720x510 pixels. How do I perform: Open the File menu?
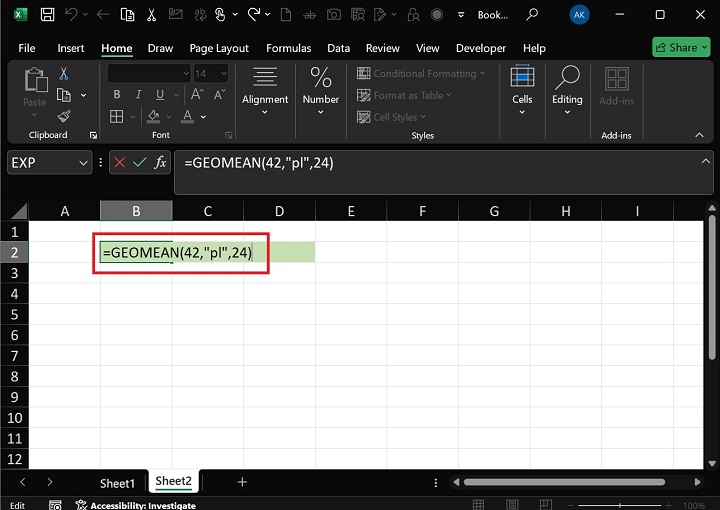click(x=27, y=48)
